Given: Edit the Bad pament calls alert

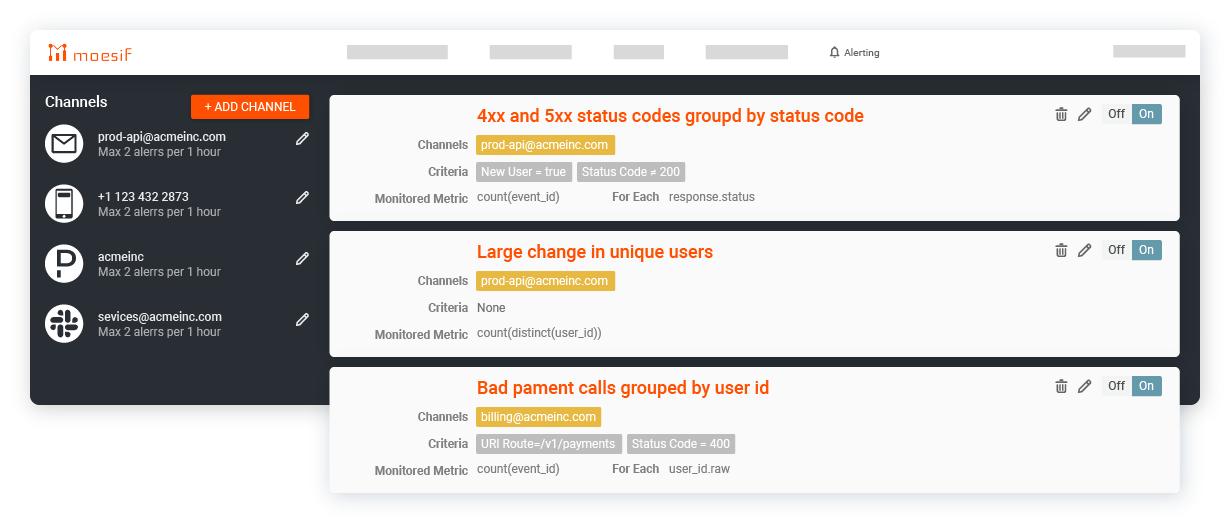Looking at the screenshot, I should [1084, 386].
